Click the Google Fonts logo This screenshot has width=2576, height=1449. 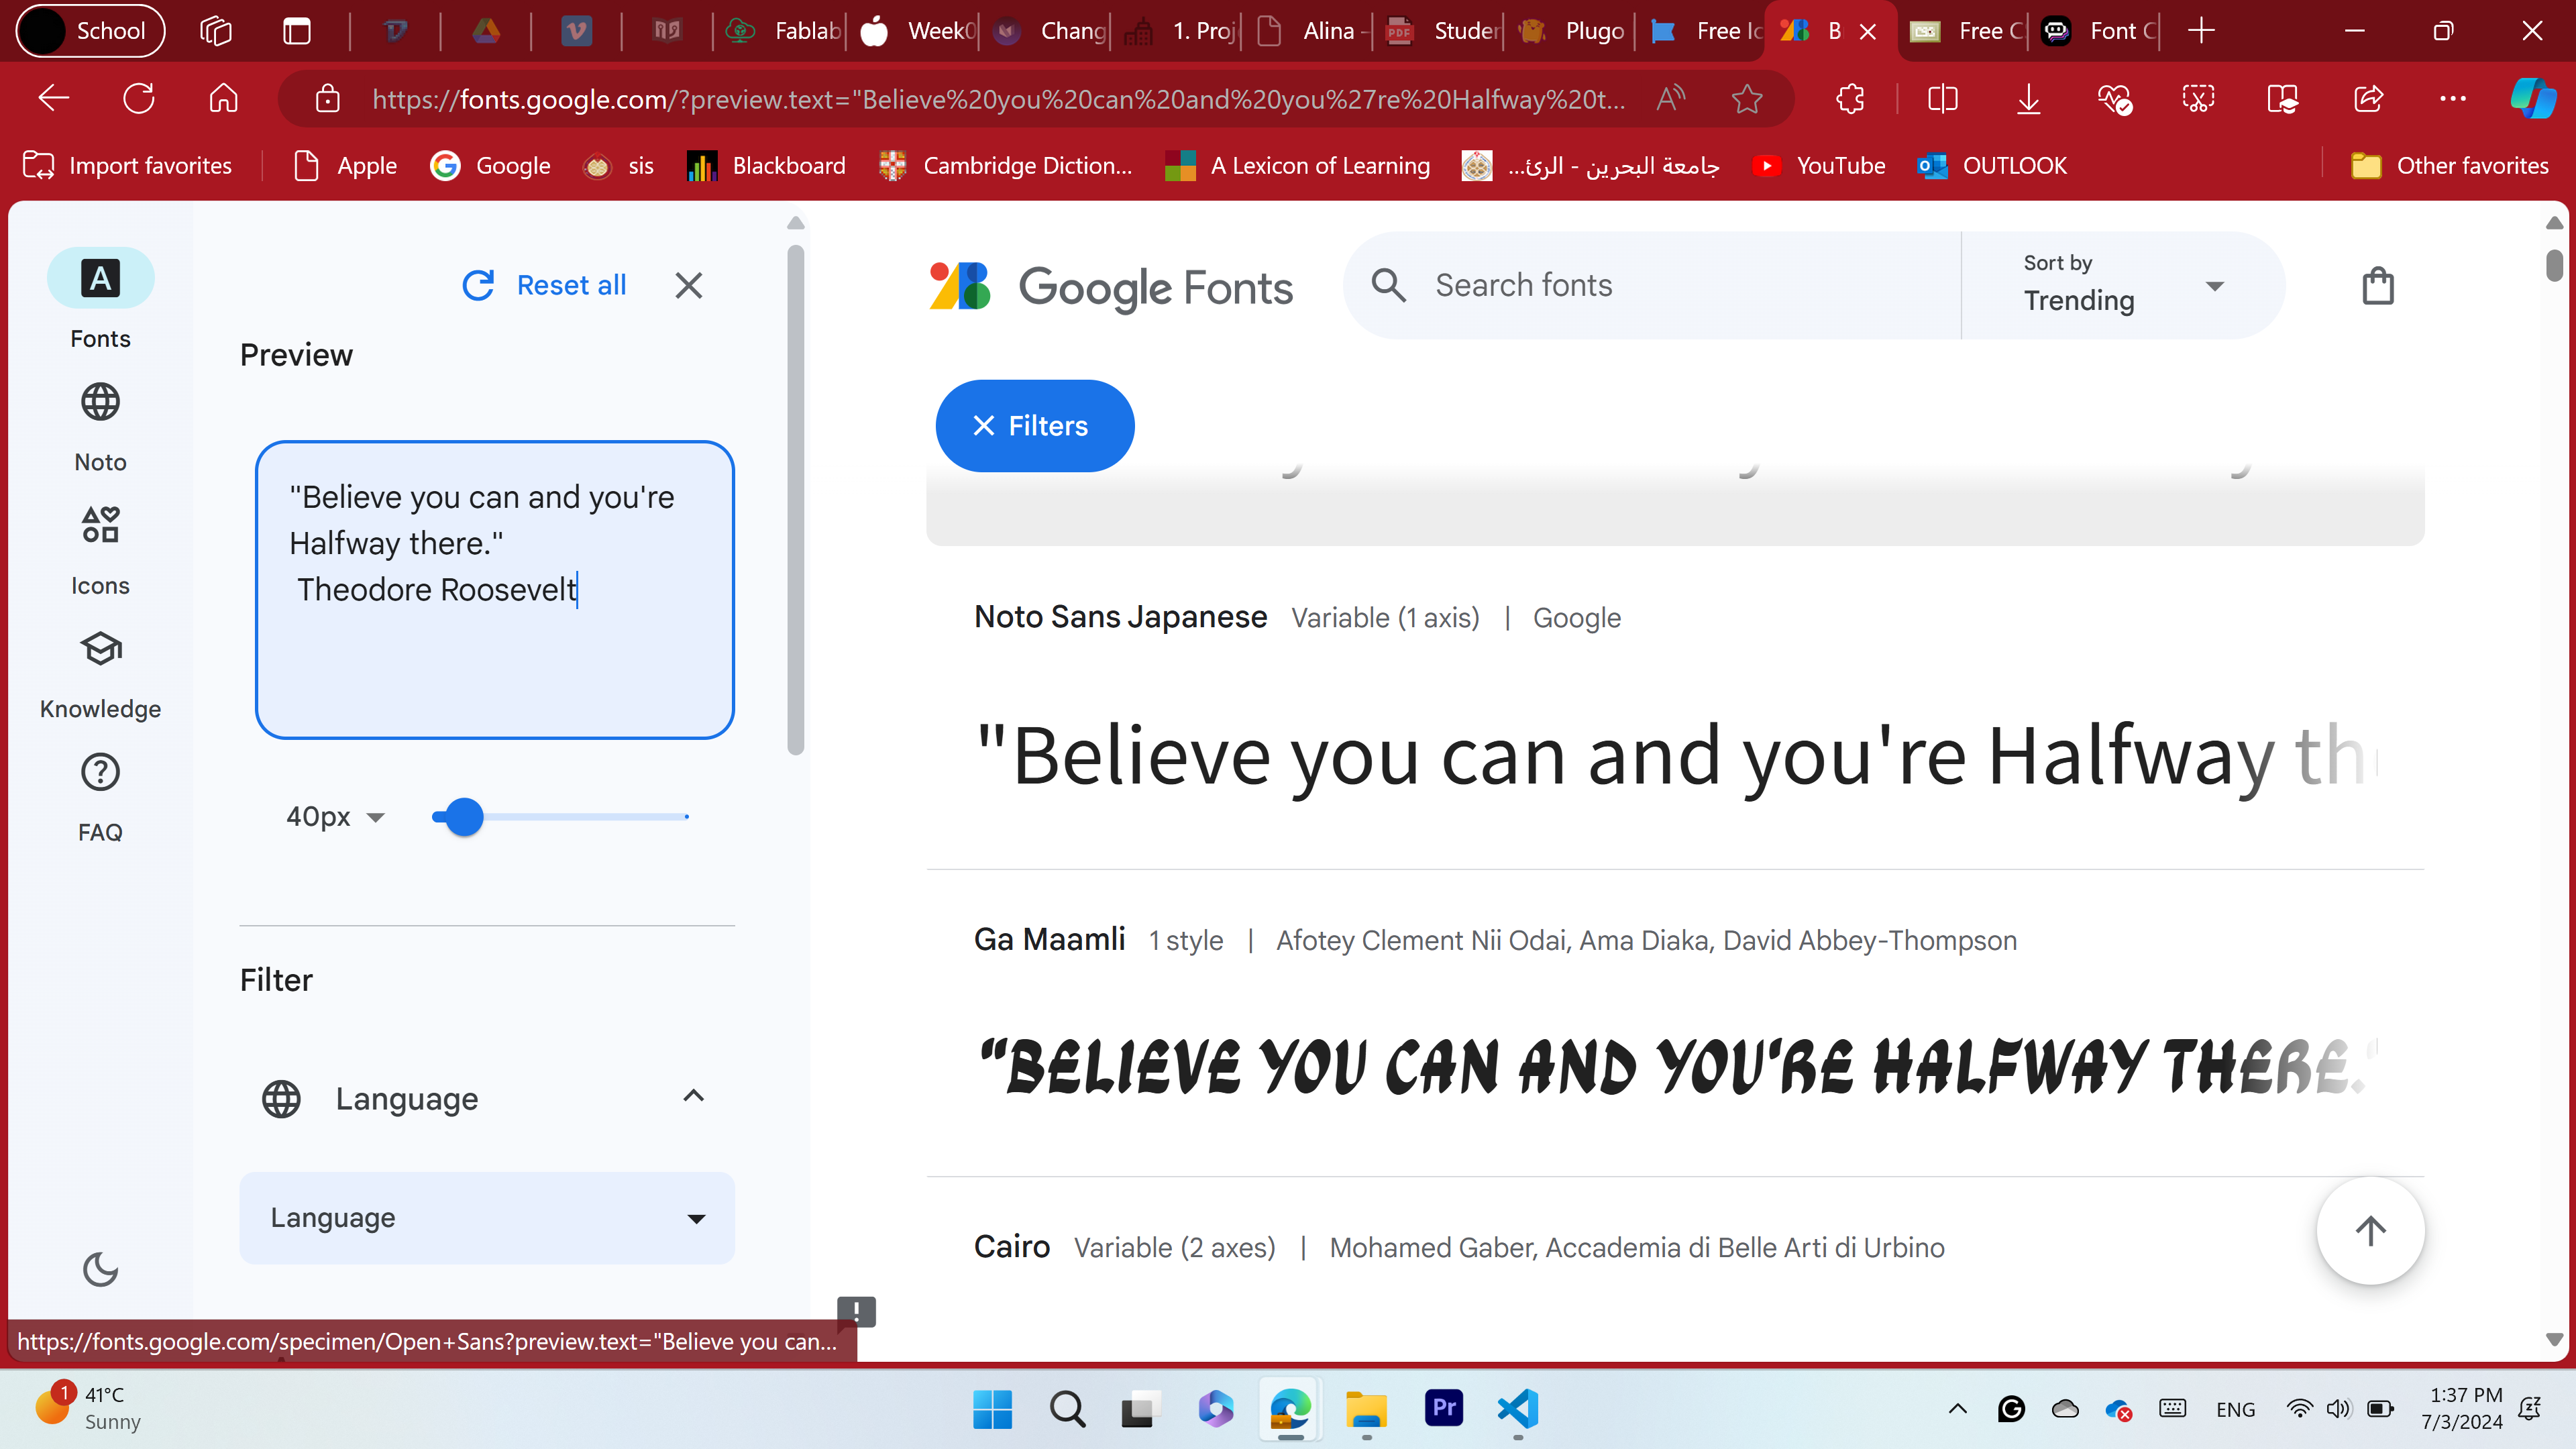coord(1111,287)
